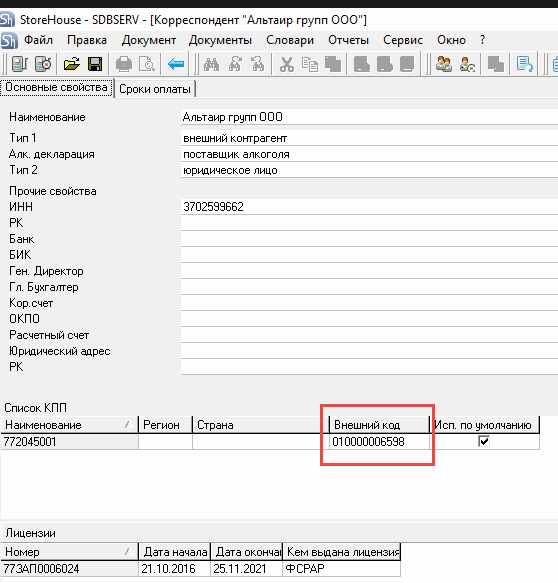Click the blue document with arrow icon

525,64
